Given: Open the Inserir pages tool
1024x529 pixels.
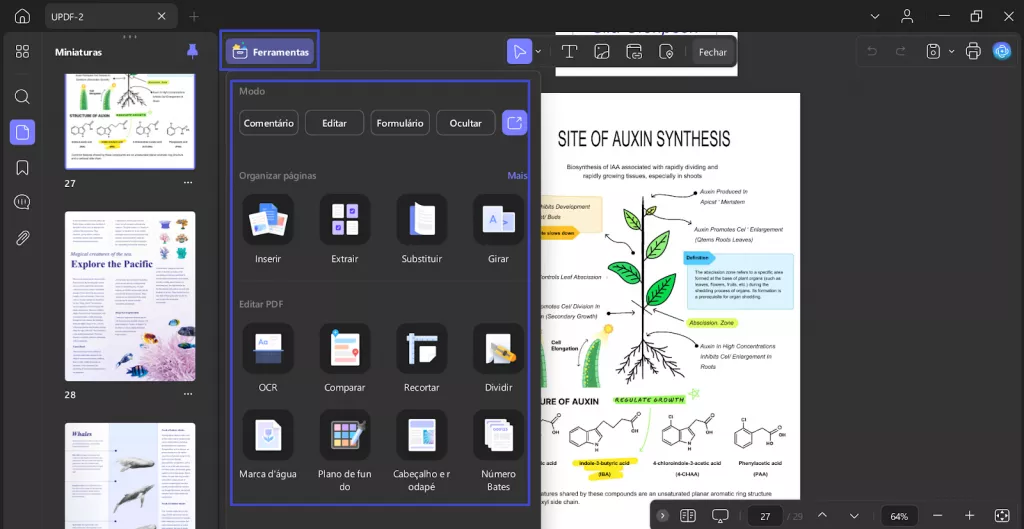Looking at the screenshot, I should click(268, 229).
